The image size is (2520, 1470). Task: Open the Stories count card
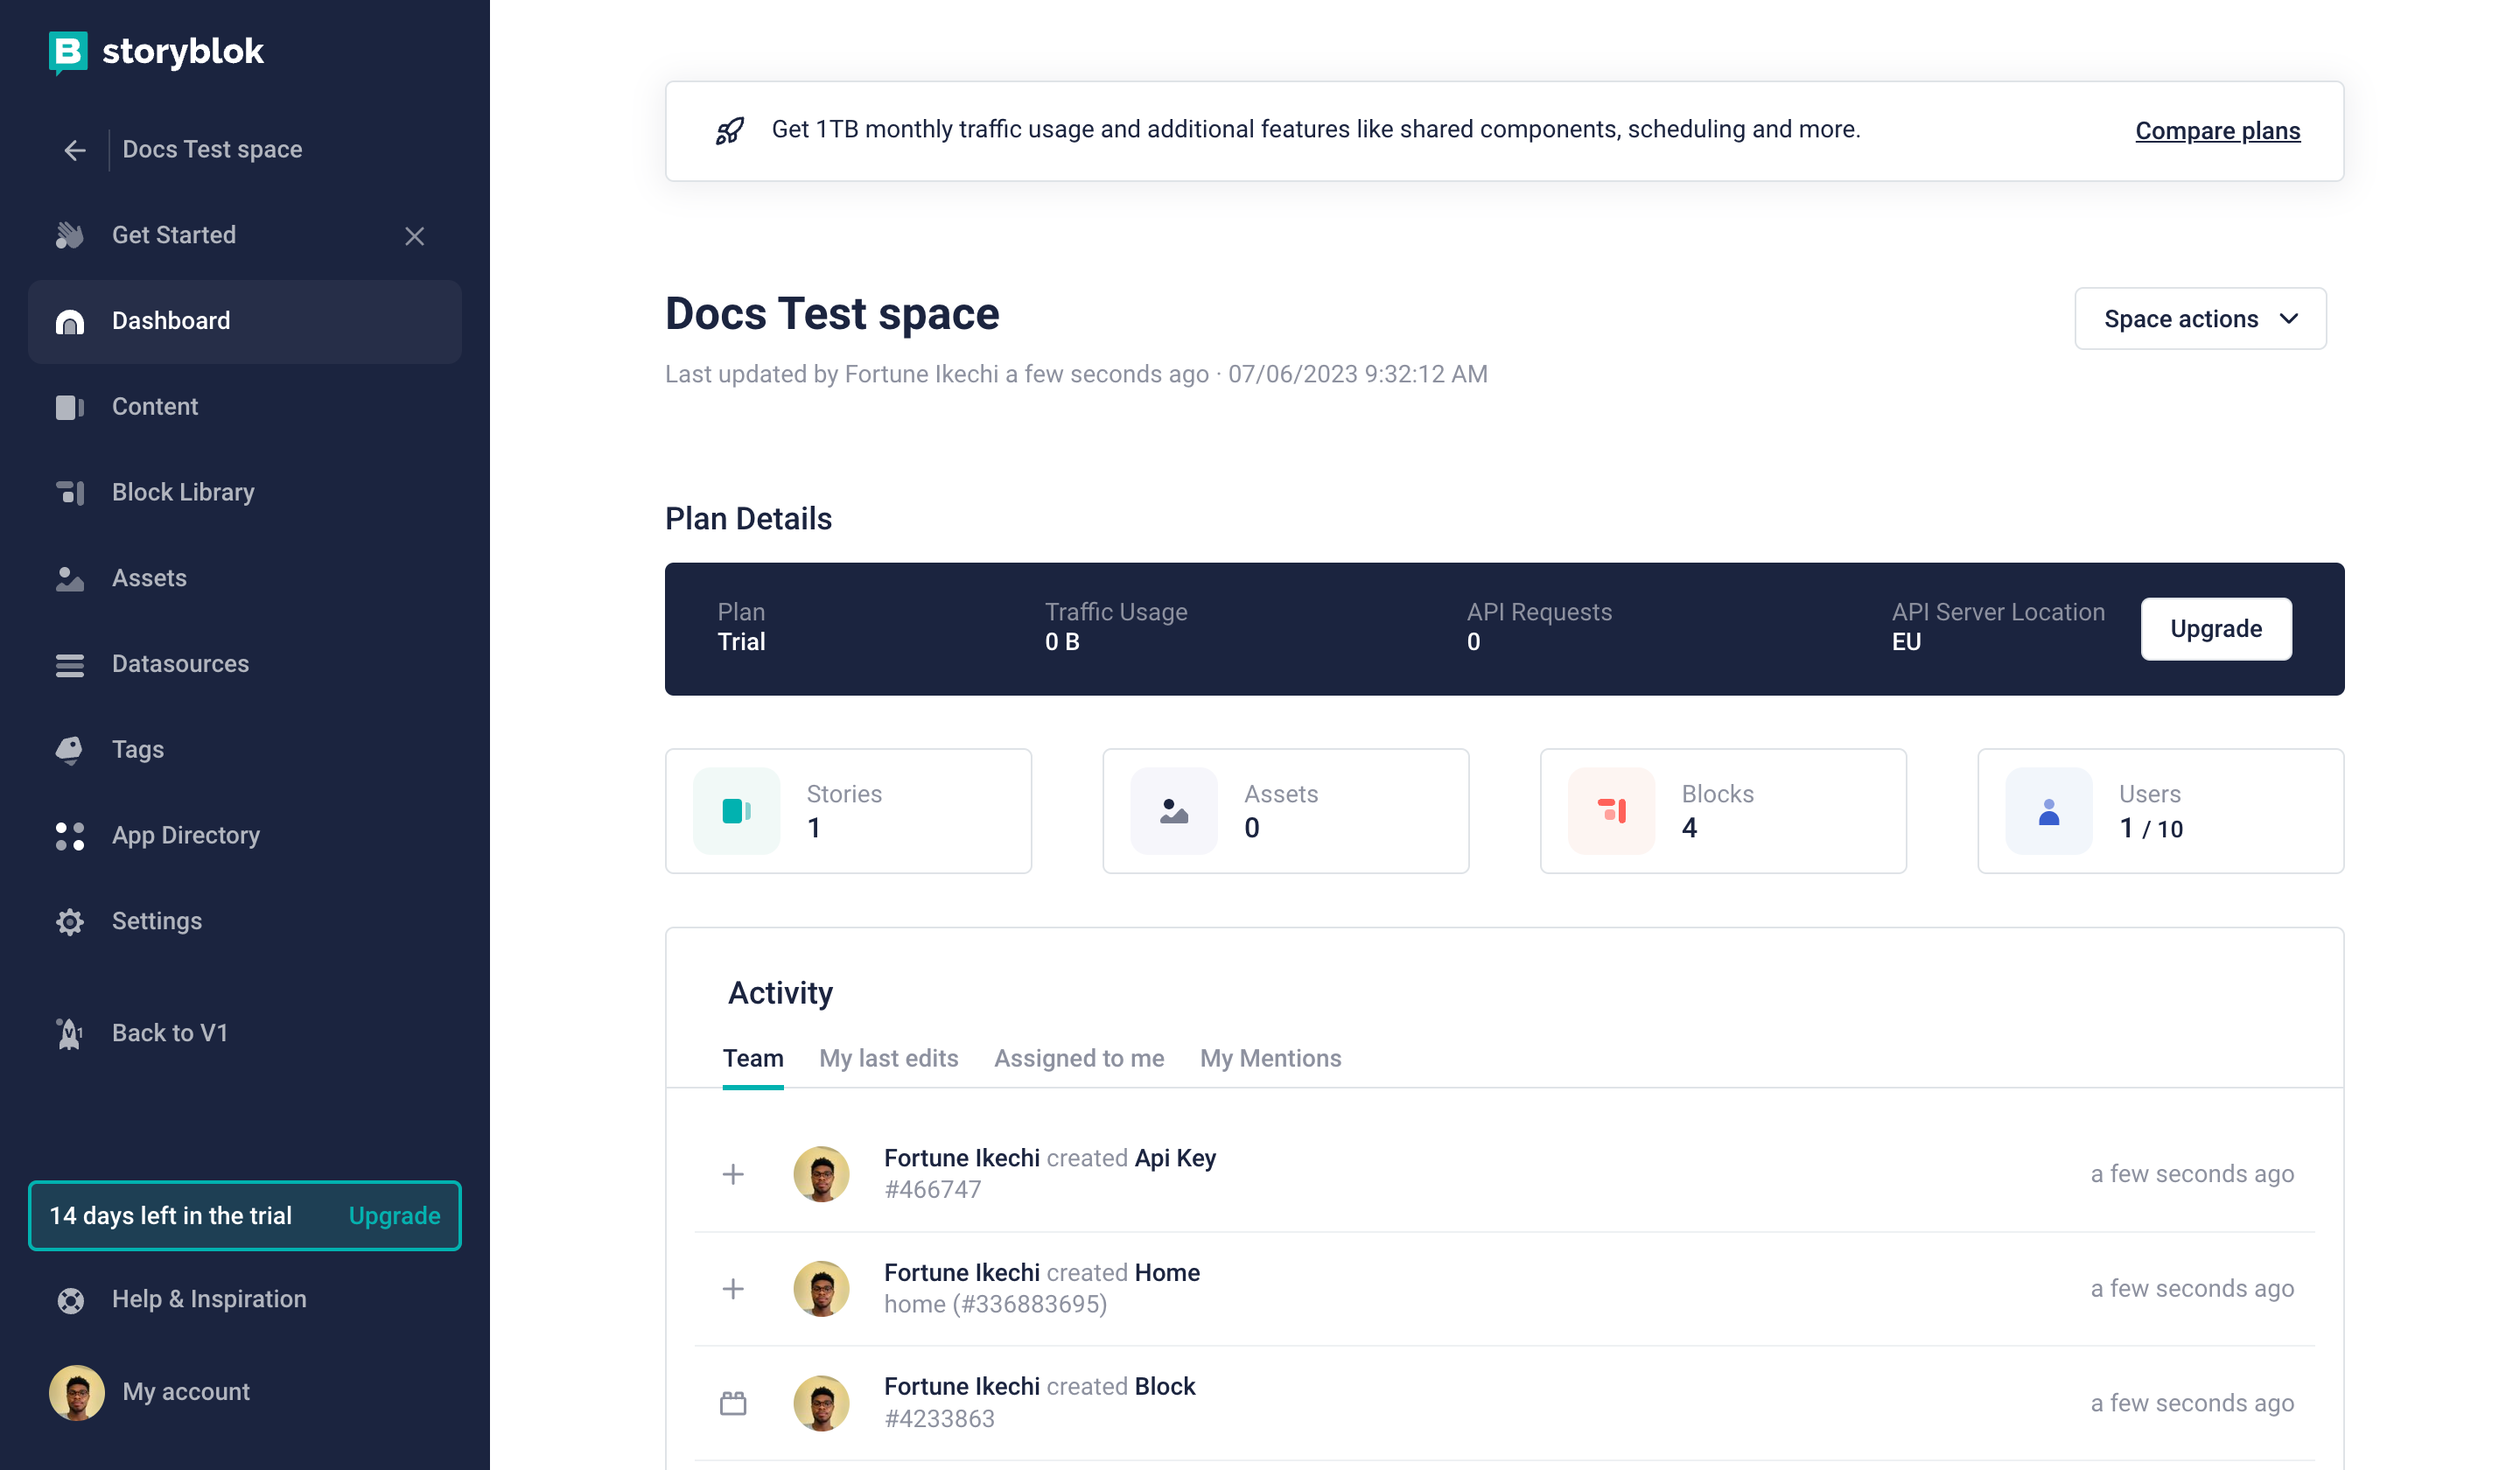pyautogui.click(x=848, y=811)
